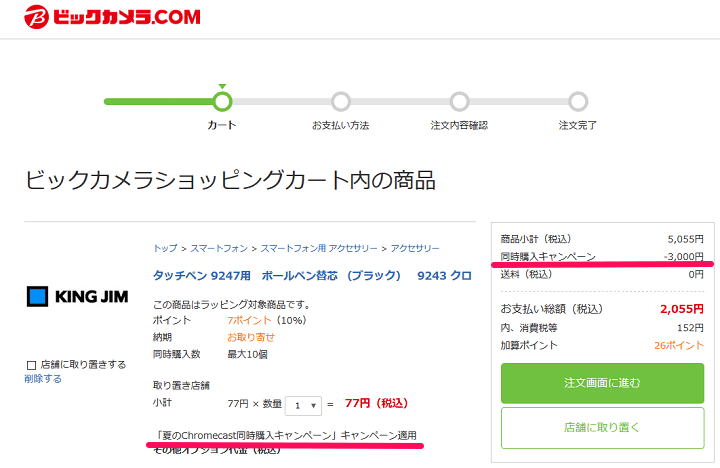Viewport: 720px width, 468px height.
Task: Click the 注文画面に進む button
Action: [x=602, y=383]
